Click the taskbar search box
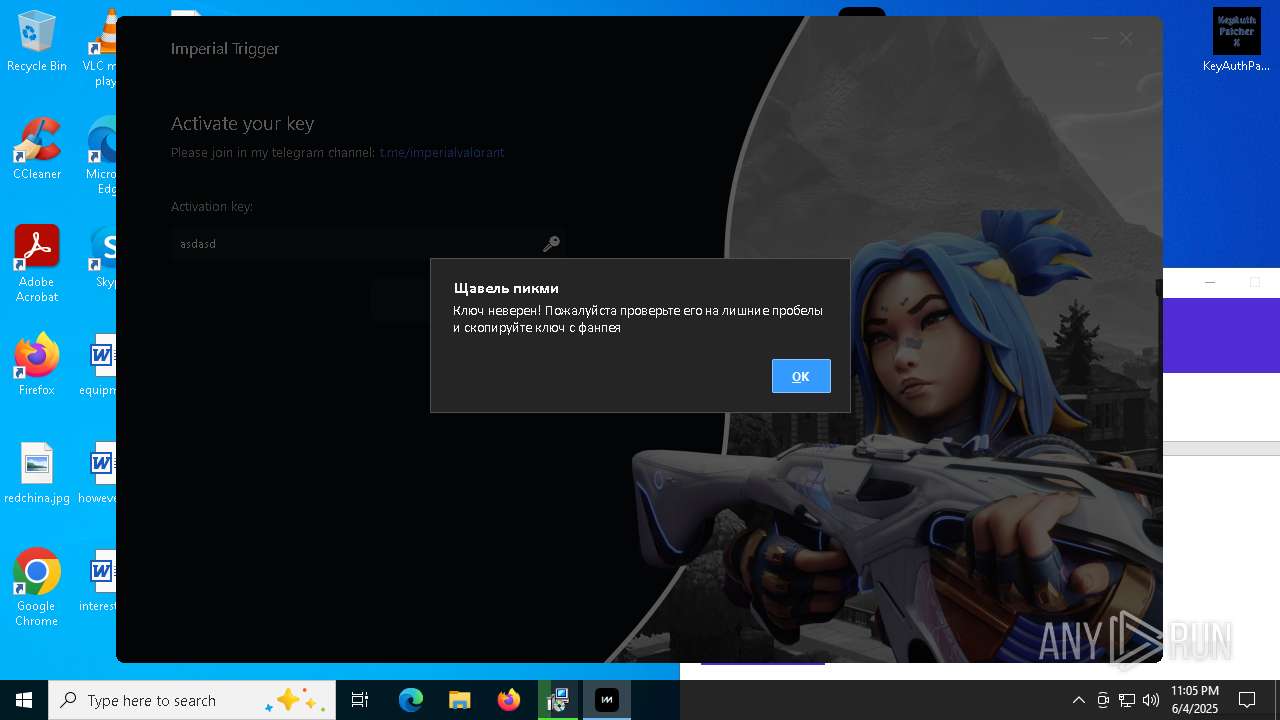 point(193,700)
